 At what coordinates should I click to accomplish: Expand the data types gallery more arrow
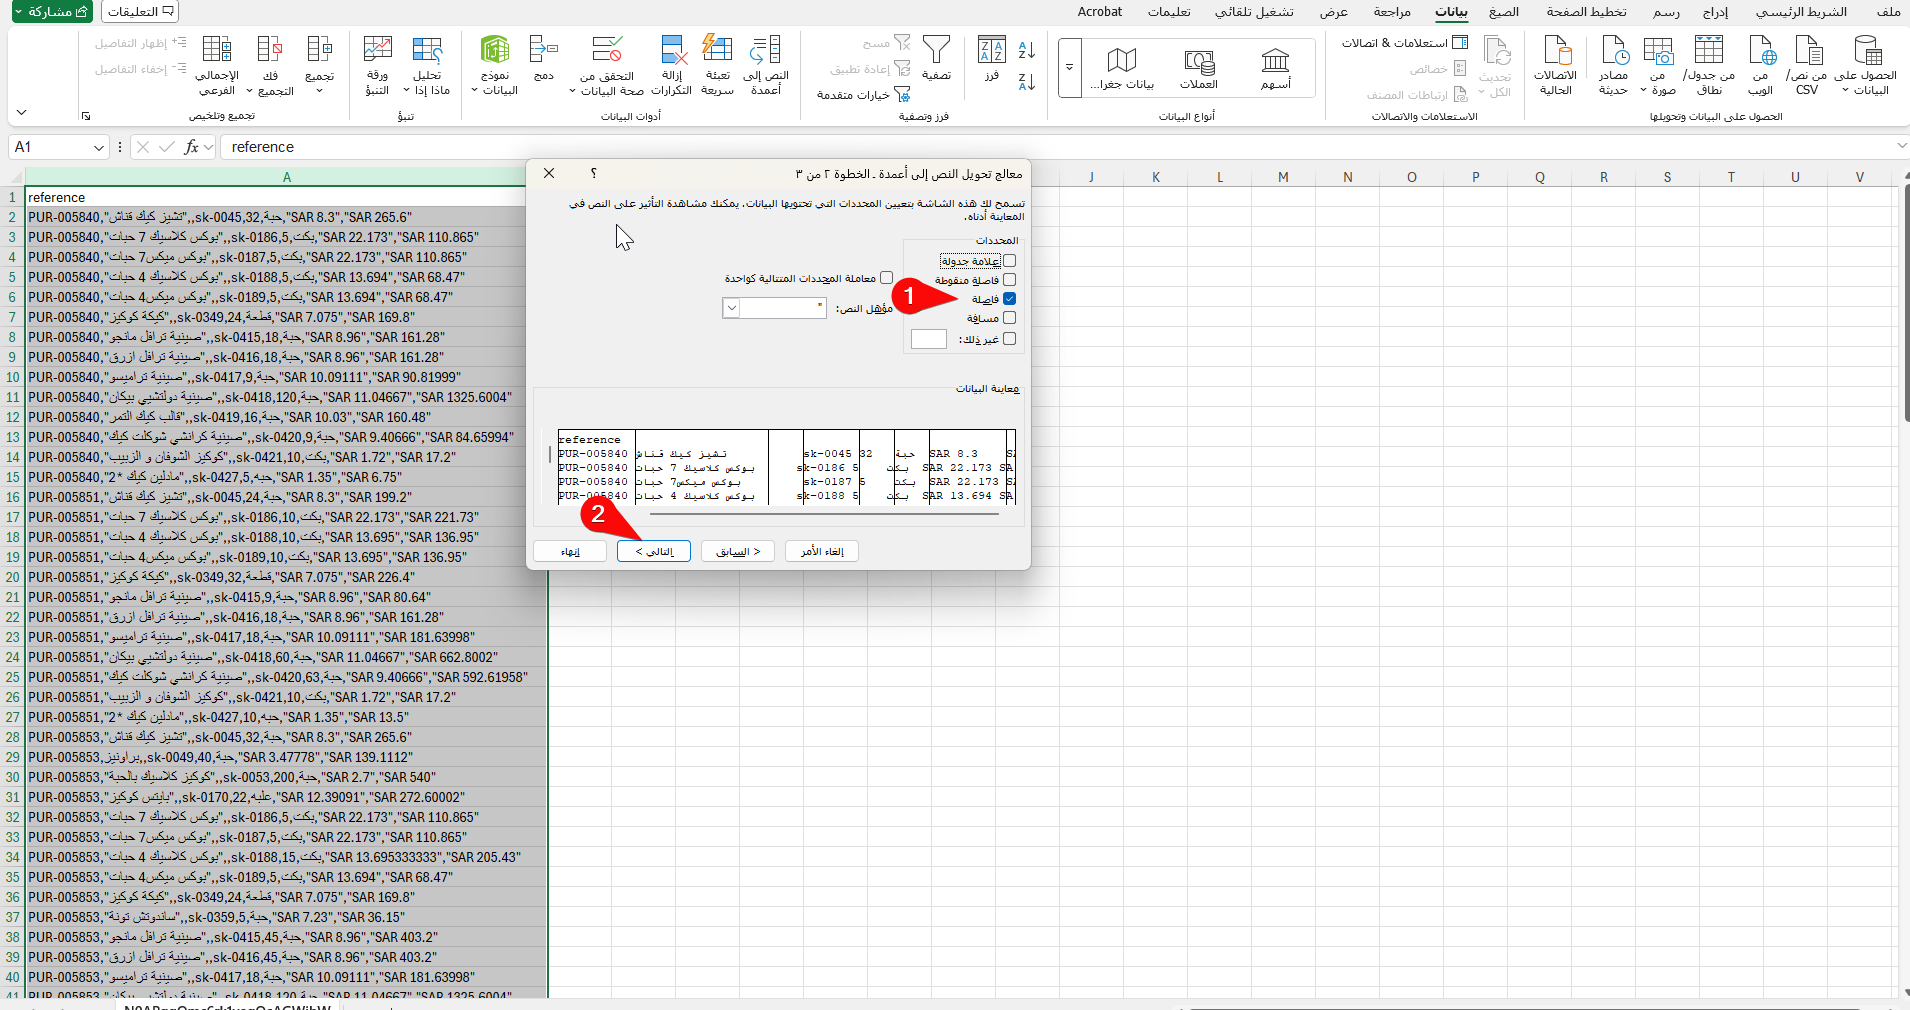1069,68
